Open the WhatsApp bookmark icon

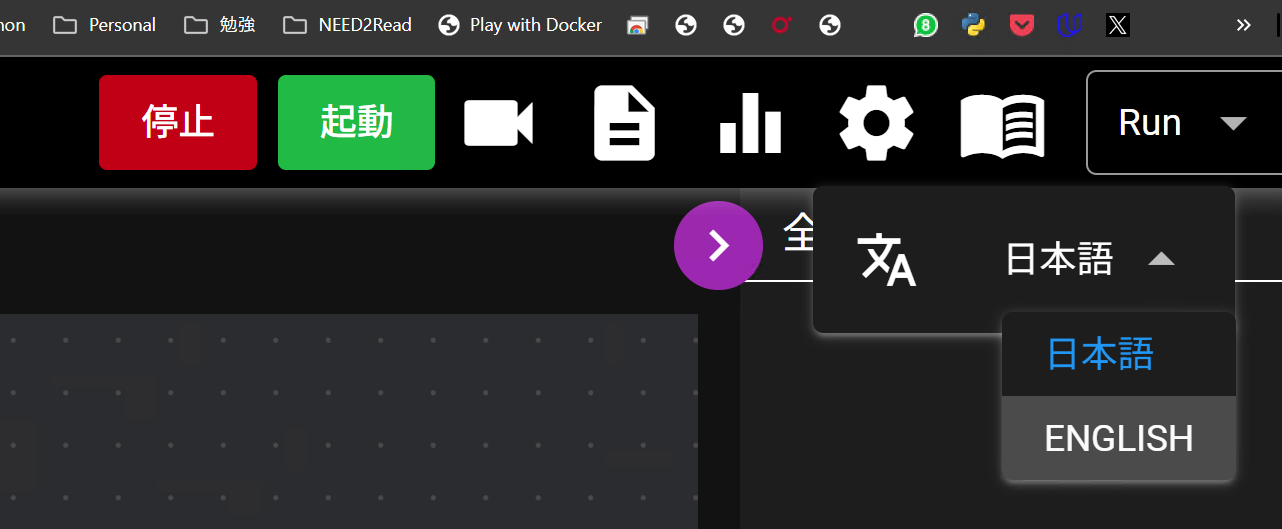[x=926, y=25]
